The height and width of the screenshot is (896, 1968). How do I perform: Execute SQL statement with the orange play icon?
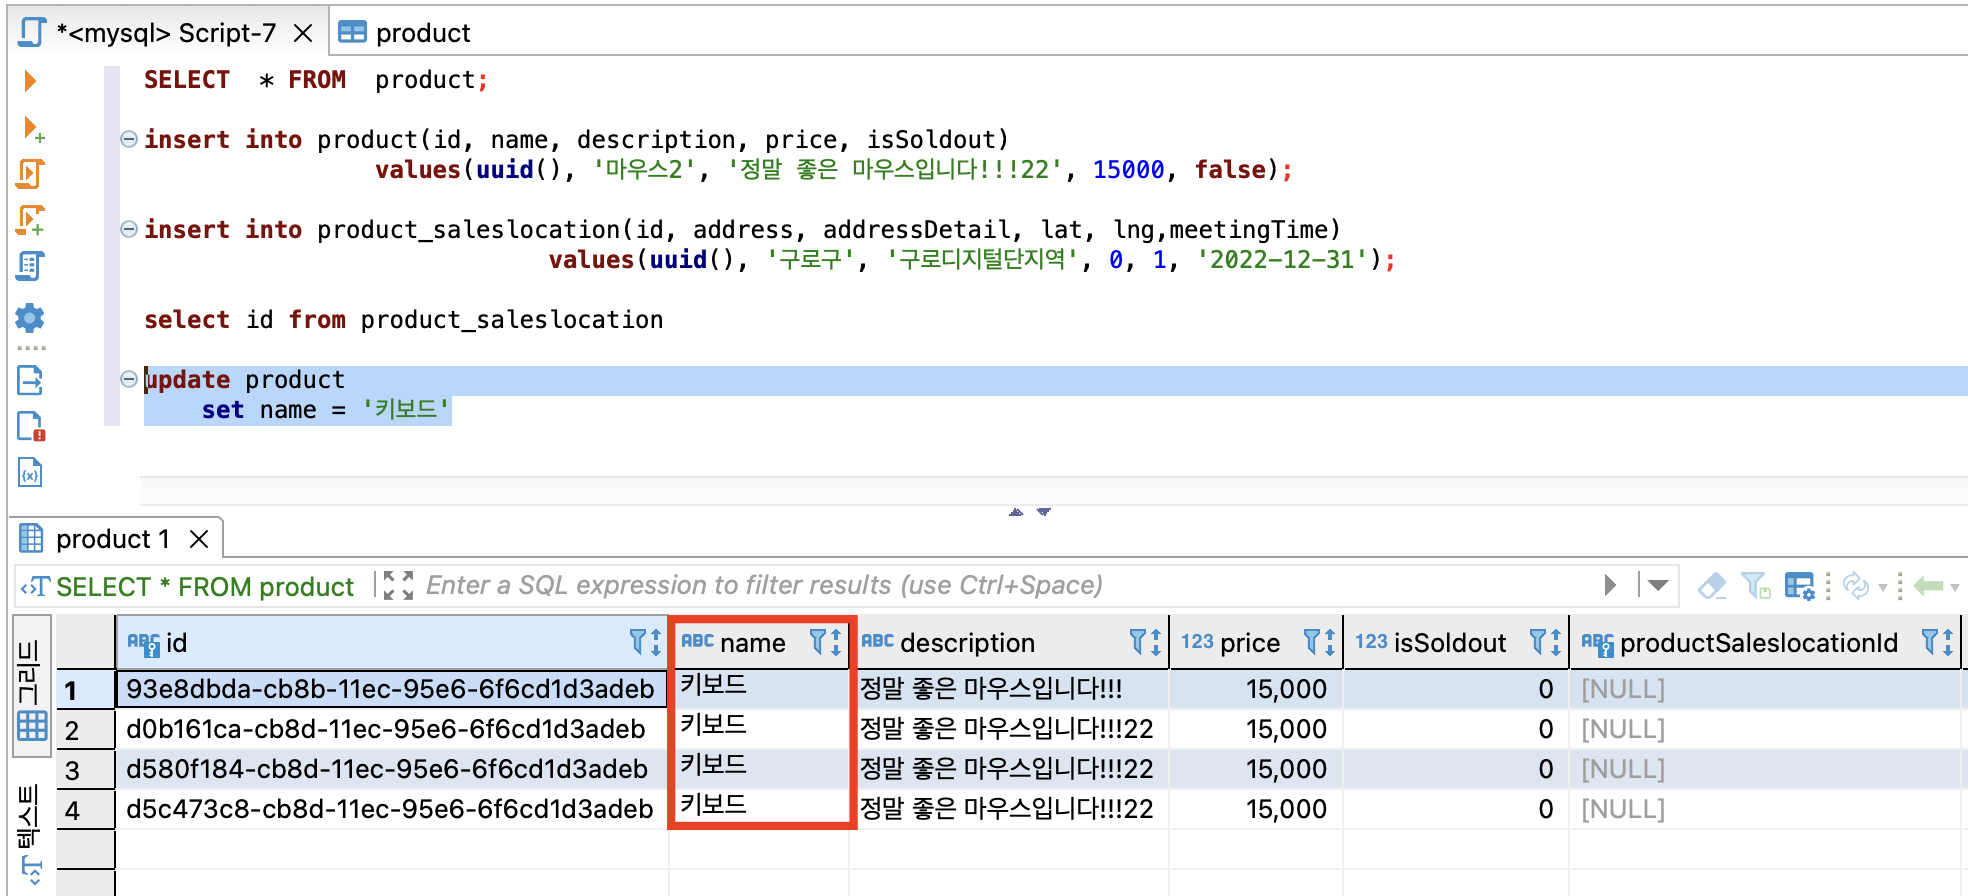(x=30, y=81)
